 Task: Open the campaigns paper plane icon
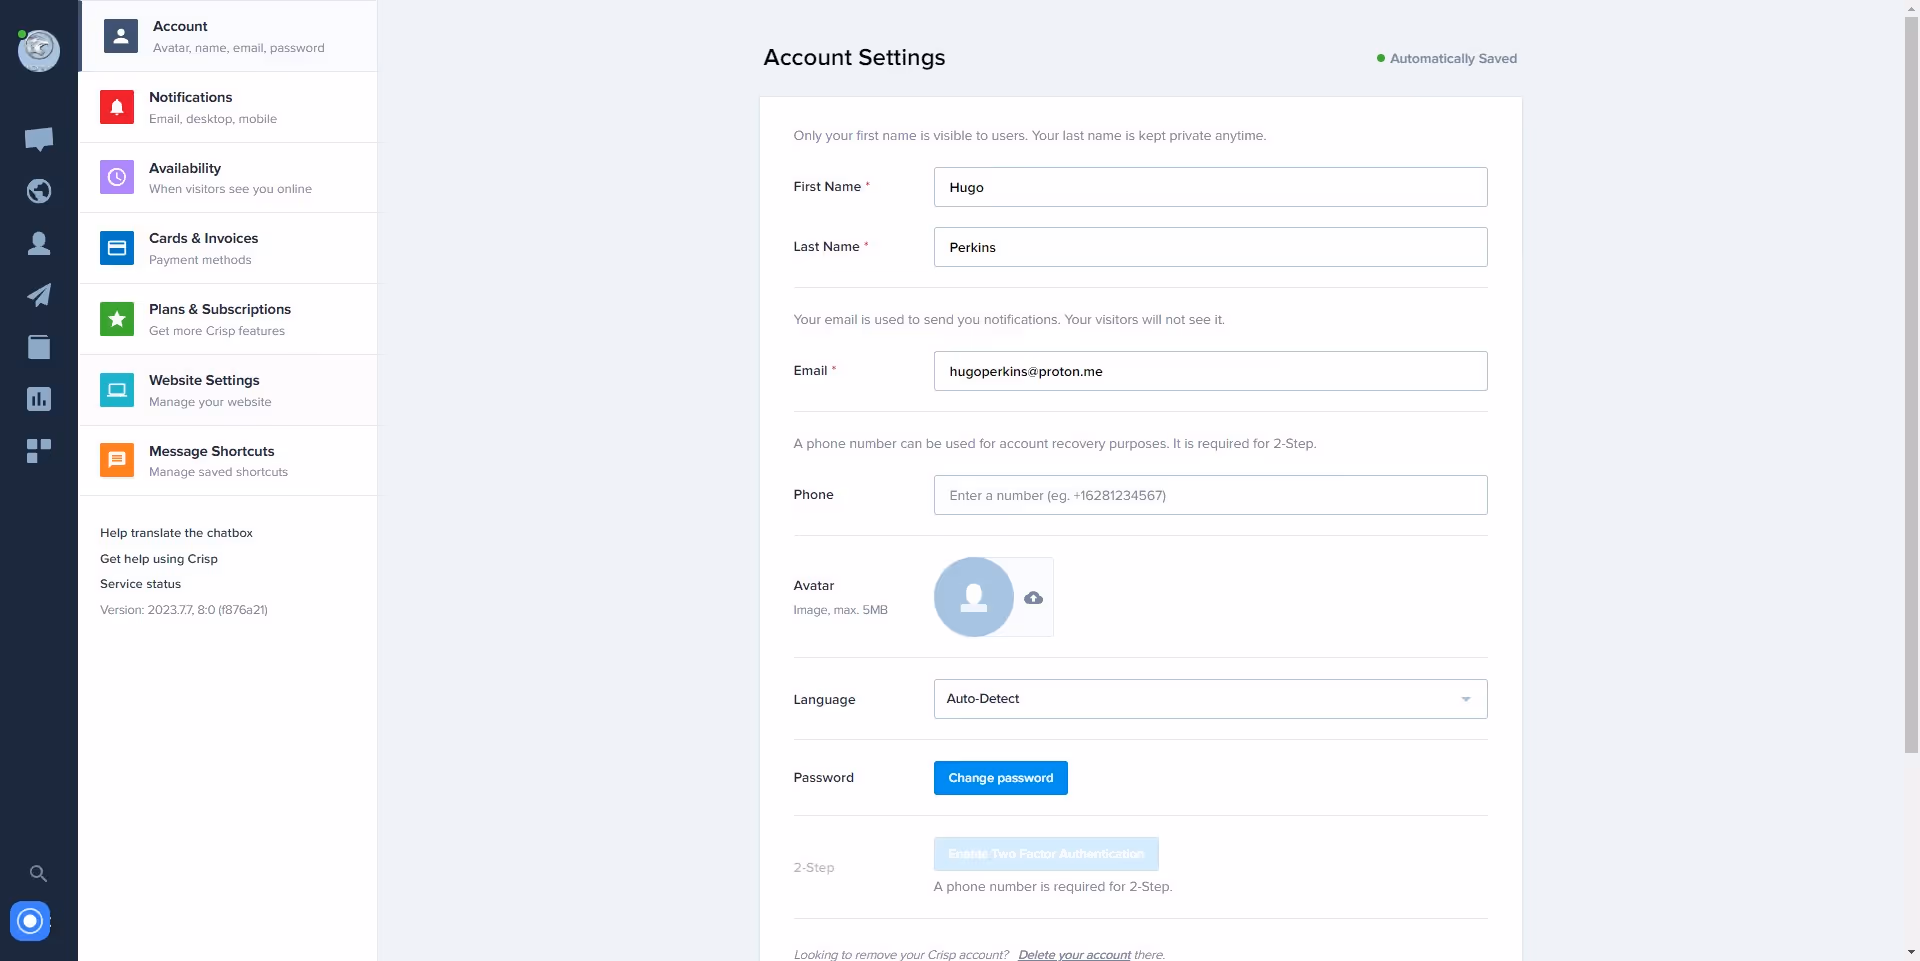[x=39, y=295]
